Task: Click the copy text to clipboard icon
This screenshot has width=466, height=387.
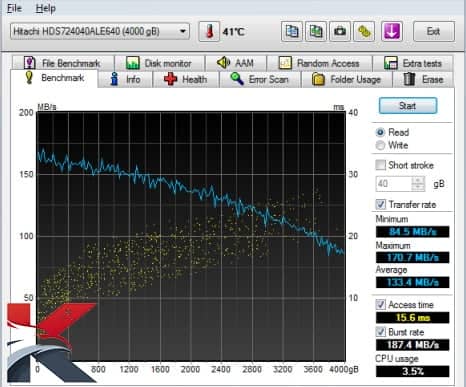Action: click(x=292, y=32)
